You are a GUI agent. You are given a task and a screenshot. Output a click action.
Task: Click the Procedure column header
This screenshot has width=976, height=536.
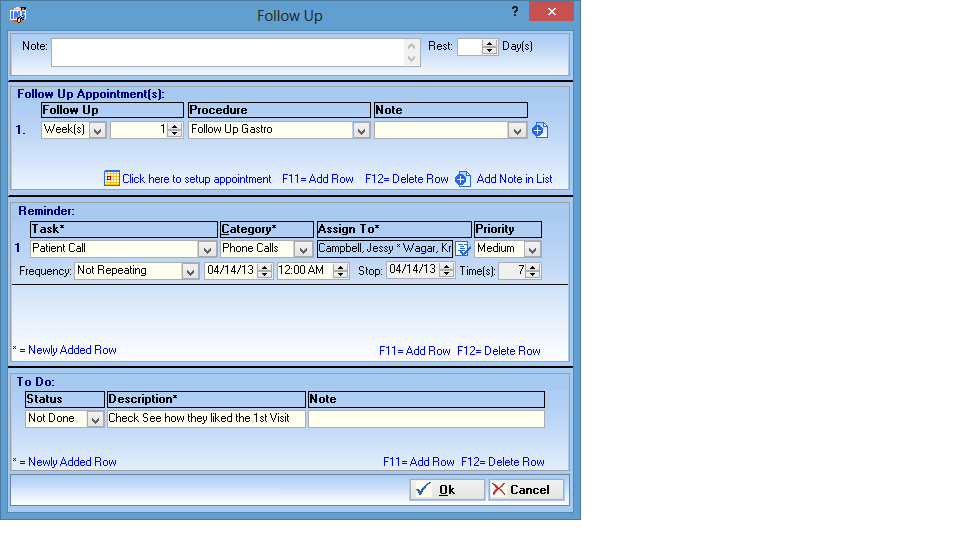279,110
